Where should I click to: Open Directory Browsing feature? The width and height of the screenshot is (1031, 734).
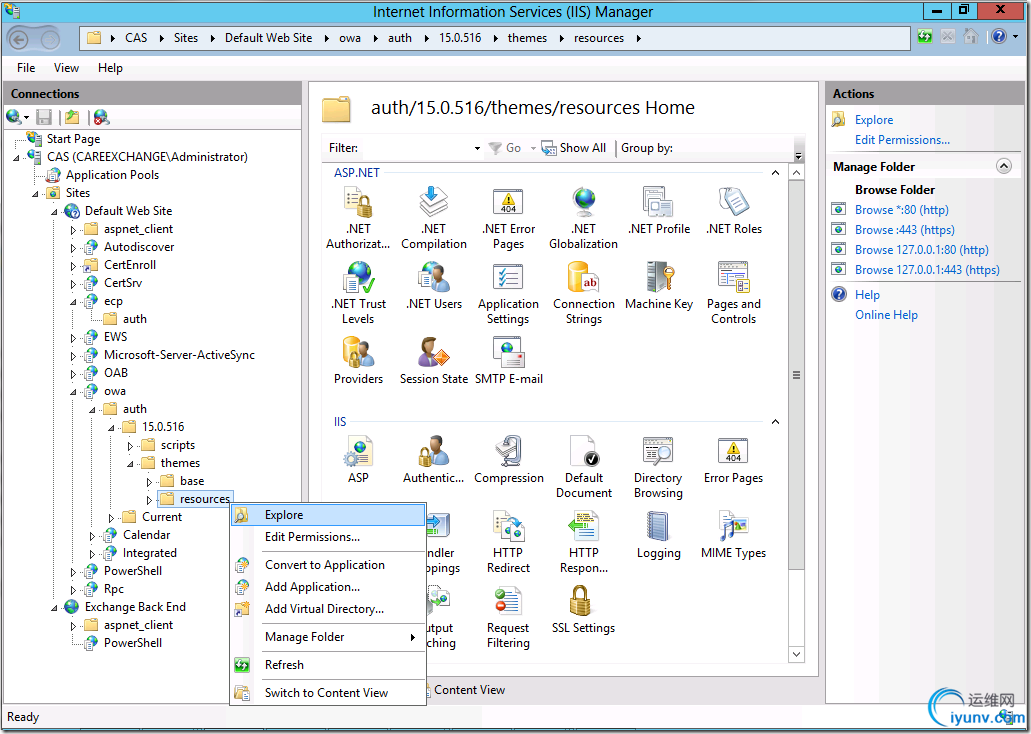tap(658, 466)
